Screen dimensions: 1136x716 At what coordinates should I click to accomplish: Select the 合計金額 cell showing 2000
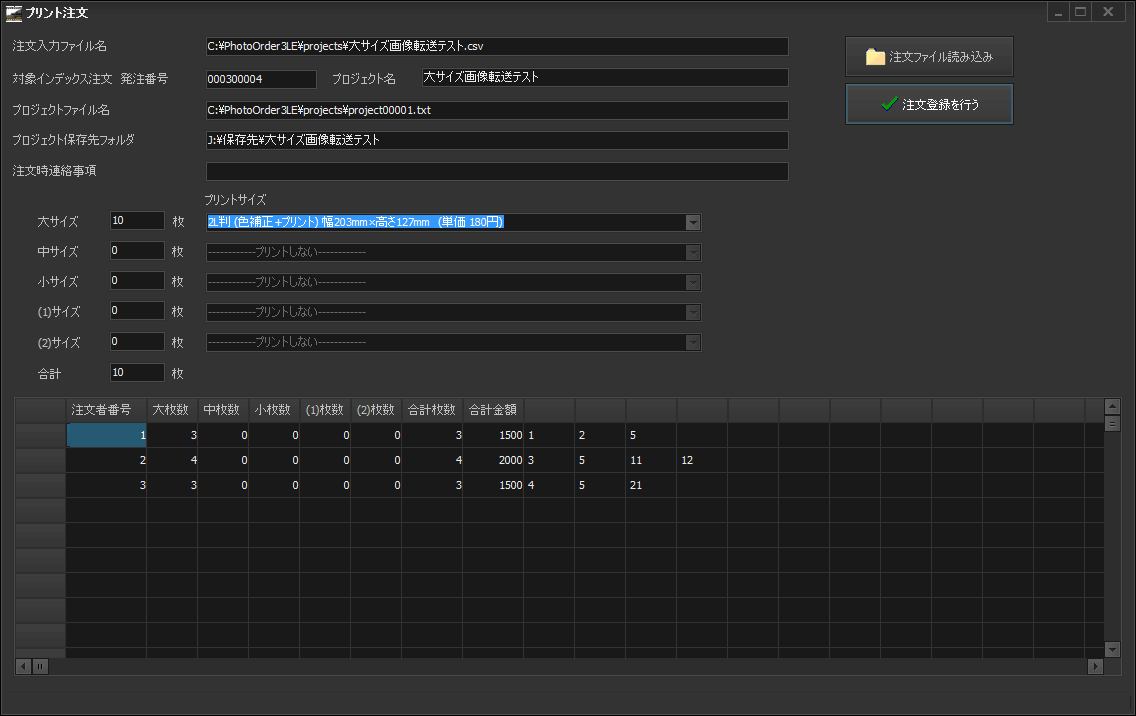coord(493,460)
